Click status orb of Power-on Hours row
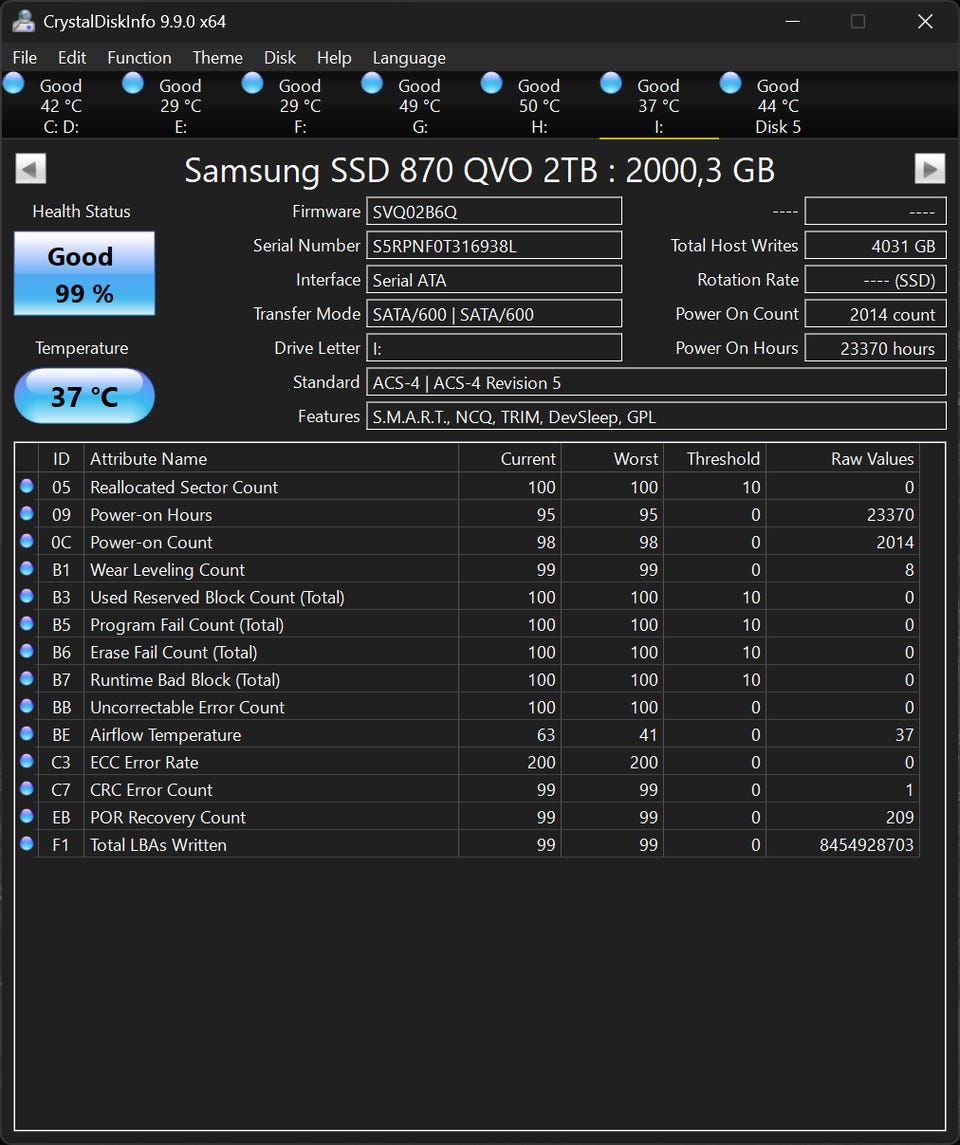Viewport: 960px width, 1145px height. click(27, 513)
